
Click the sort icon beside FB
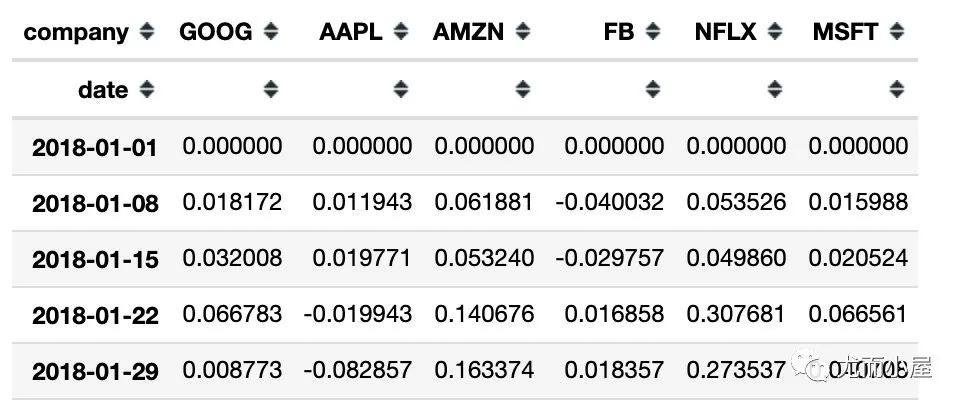point(651,32)
